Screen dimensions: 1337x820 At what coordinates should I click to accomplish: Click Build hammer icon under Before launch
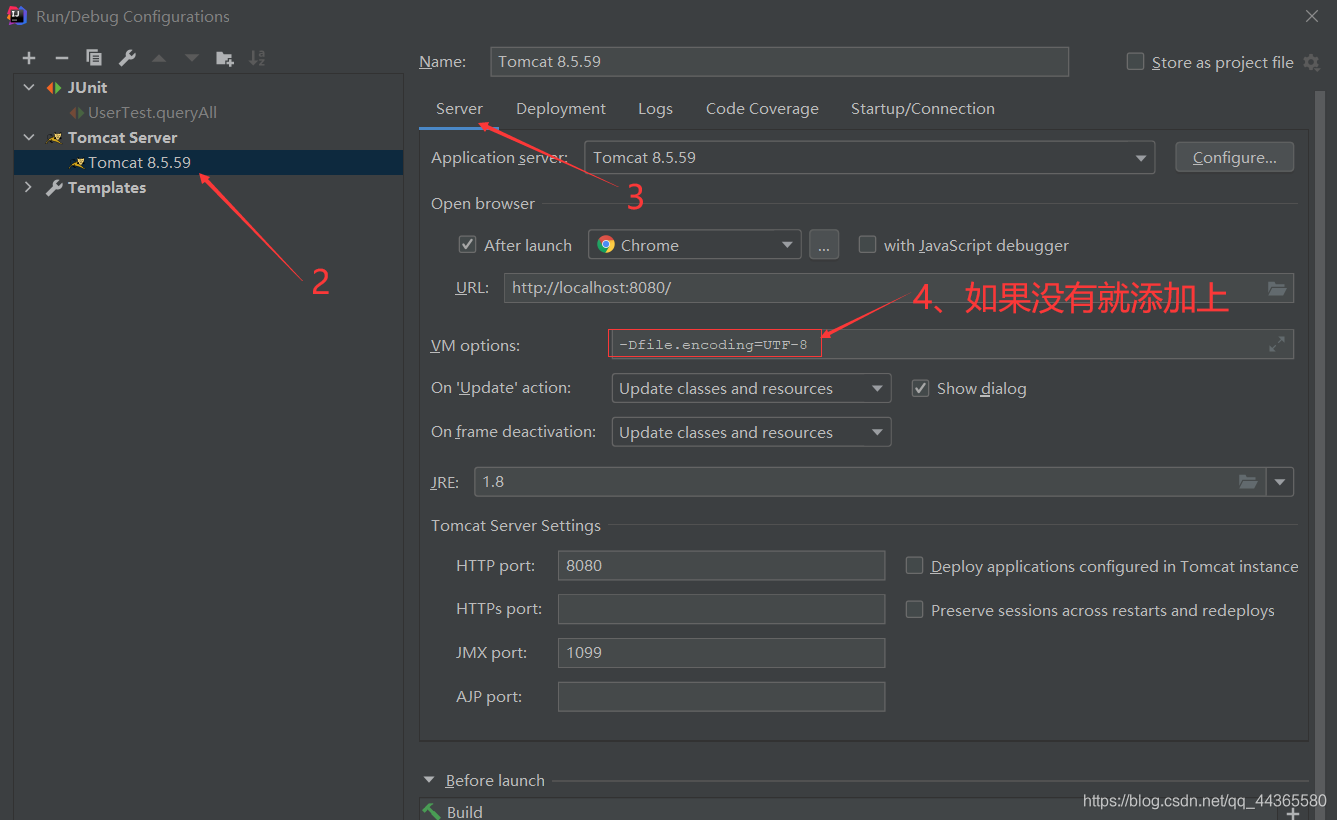coord(431,811)
